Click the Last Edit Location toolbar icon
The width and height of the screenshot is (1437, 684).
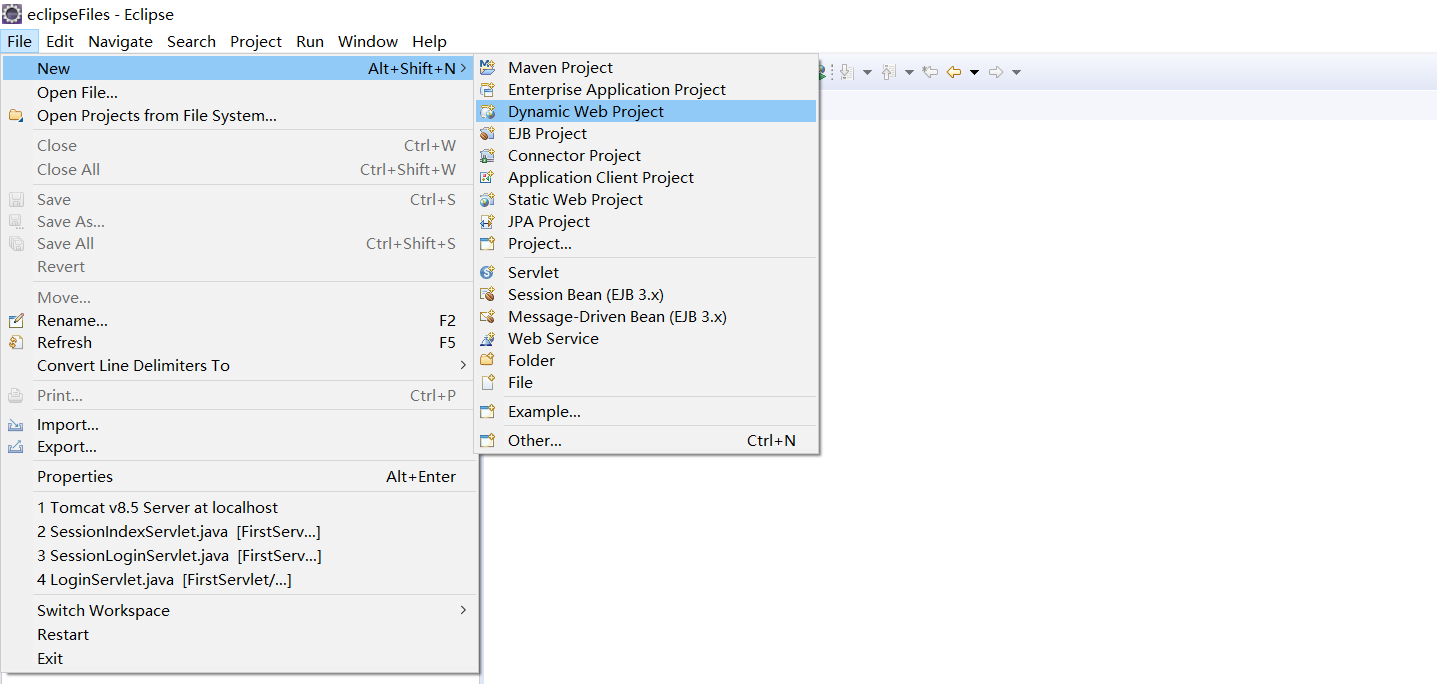point(930,71)
